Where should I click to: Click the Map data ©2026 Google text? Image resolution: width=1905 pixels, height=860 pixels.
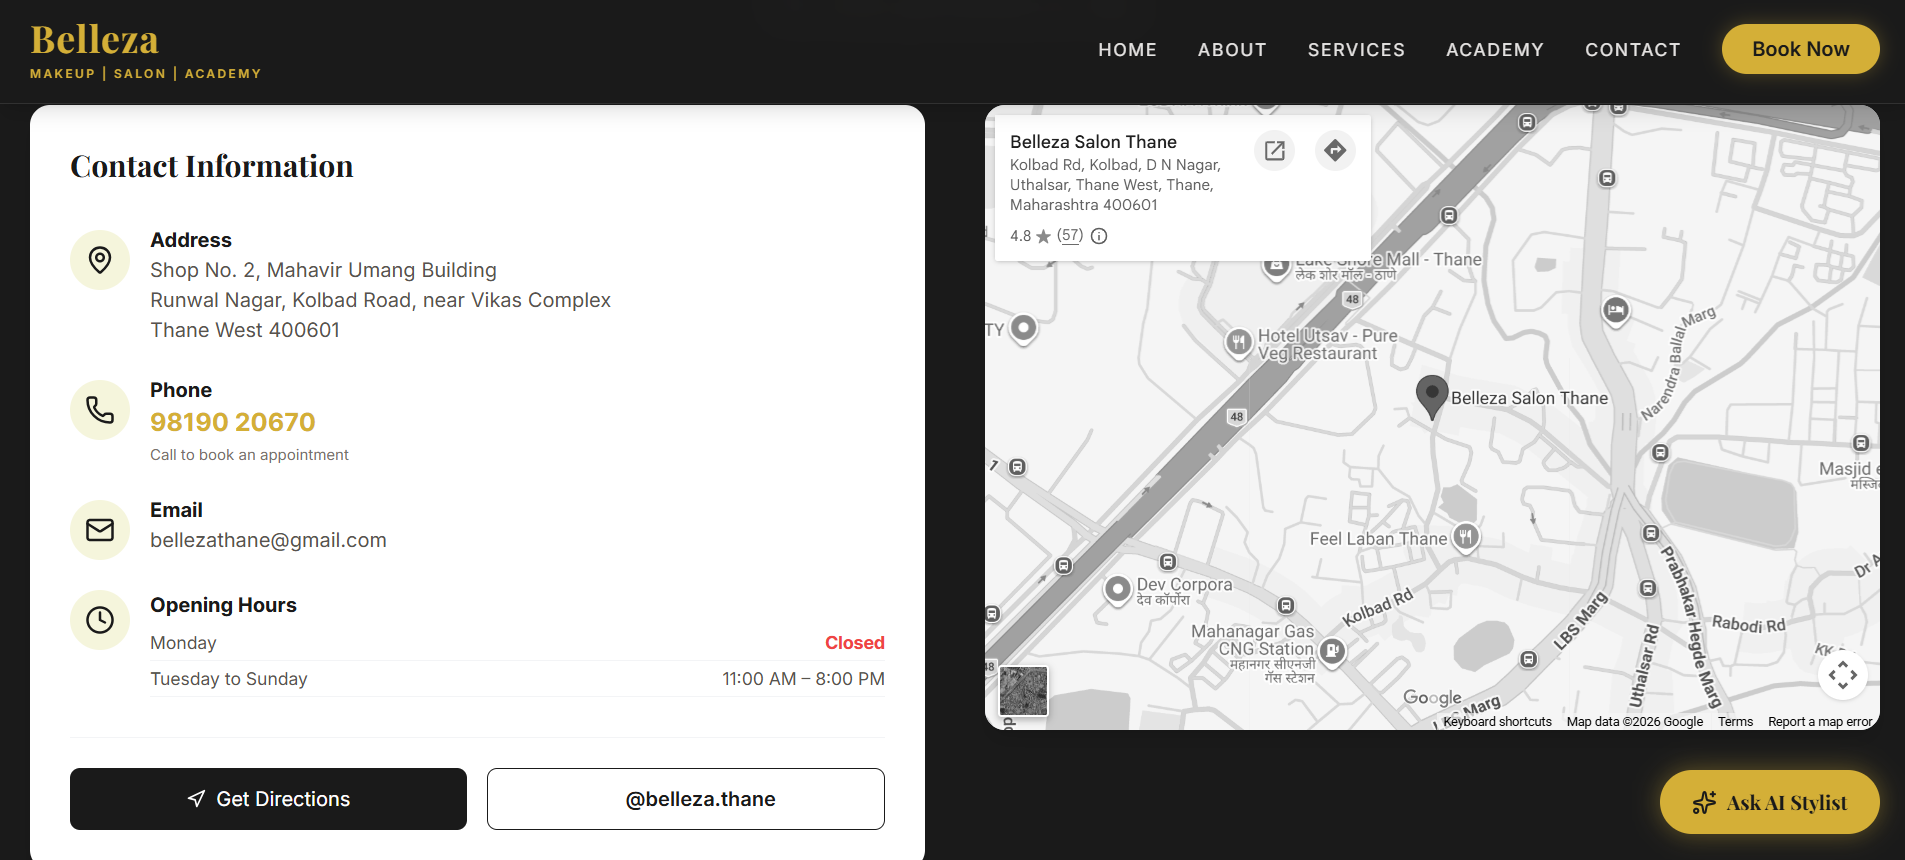1635,722
